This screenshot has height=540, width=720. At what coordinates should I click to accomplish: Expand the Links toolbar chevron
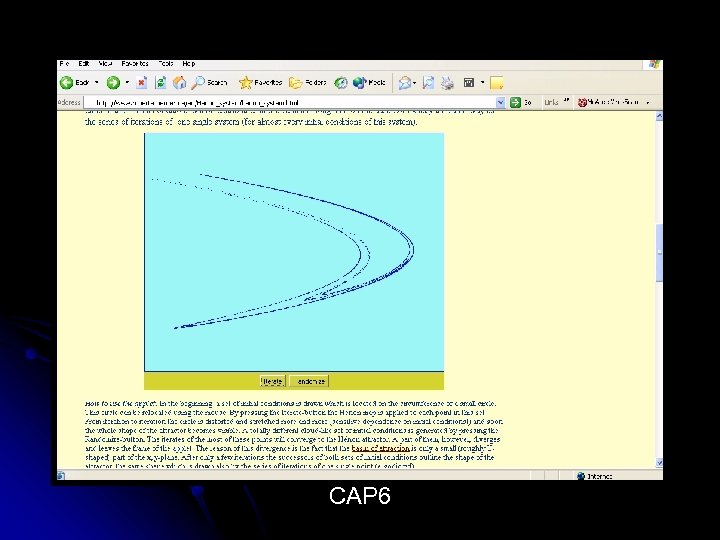click(x=566, y=101)
